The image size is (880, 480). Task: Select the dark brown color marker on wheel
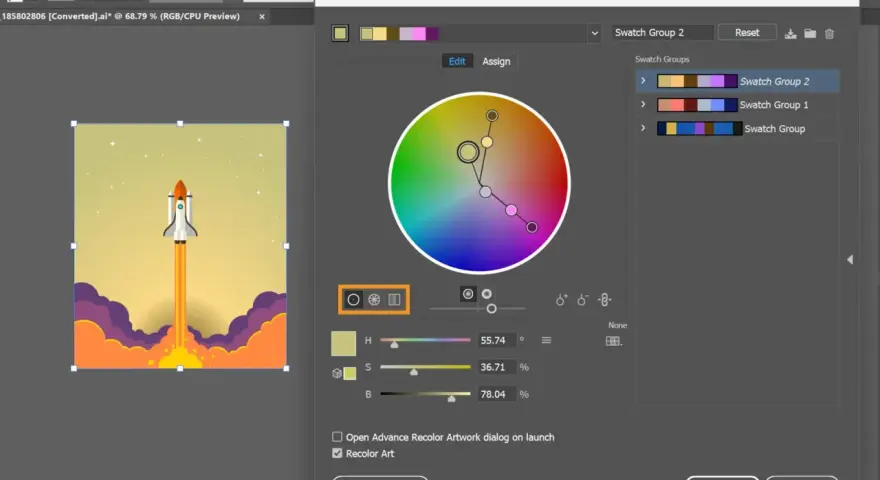click(492, 116)
